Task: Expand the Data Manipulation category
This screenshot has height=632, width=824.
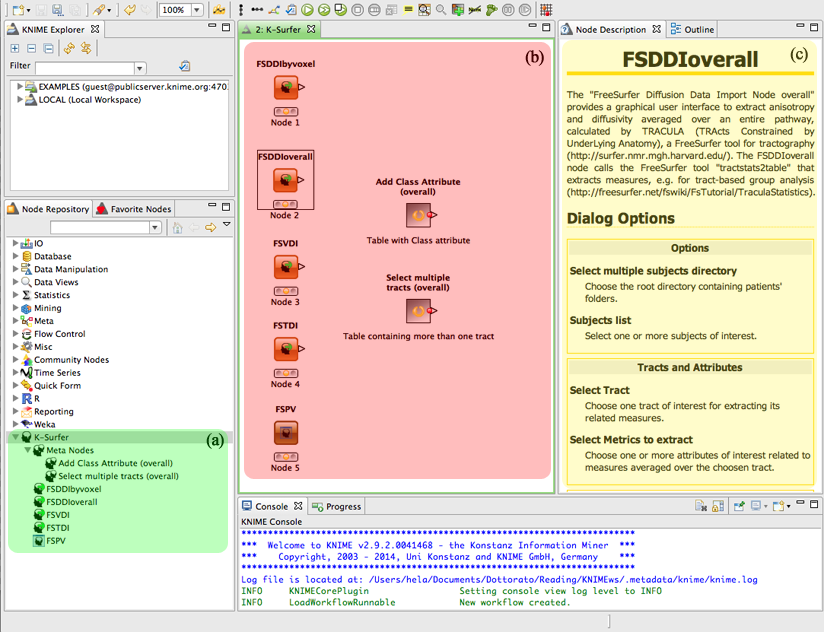Action: (x=16, y=269)
